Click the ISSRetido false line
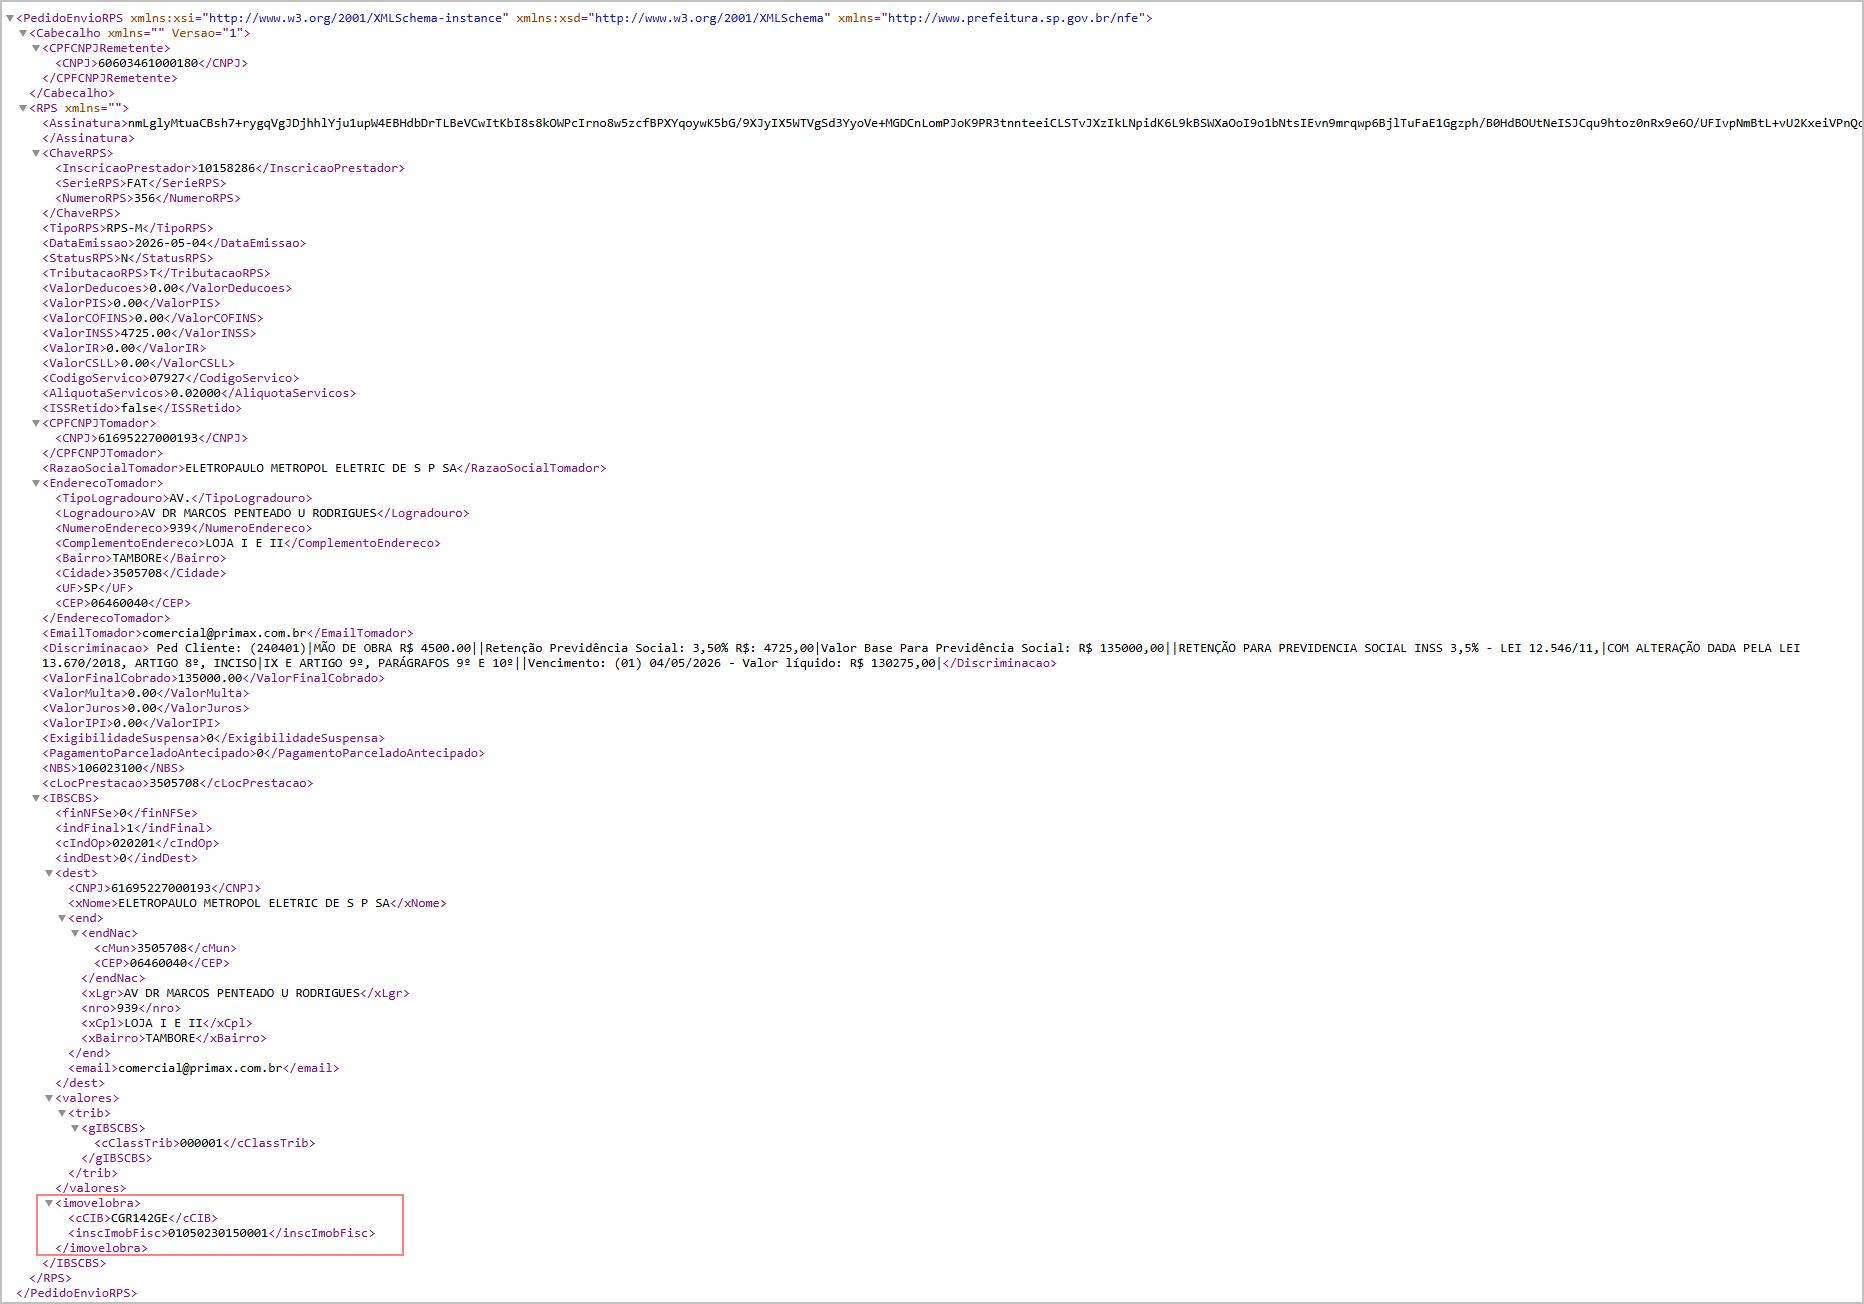 coord(142,408)
